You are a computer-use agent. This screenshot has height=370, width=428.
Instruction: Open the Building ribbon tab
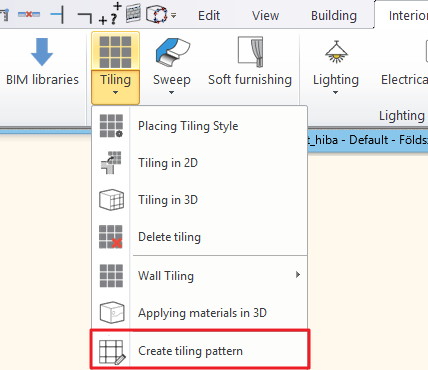(334, 15)
